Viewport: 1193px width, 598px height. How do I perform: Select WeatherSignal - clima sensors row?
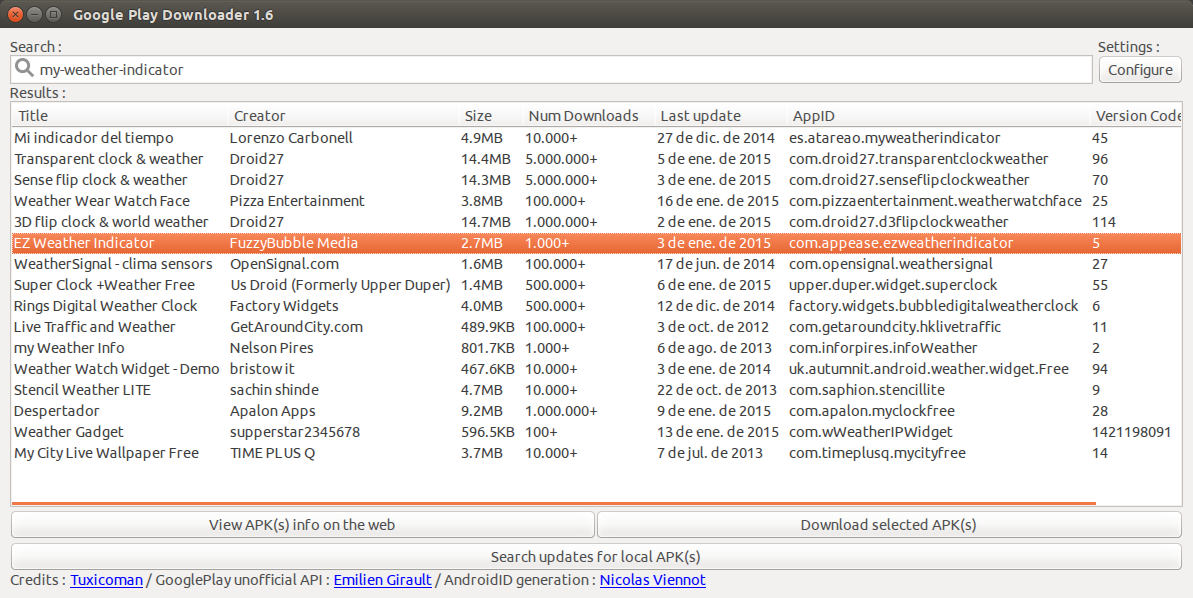point(596,264)
